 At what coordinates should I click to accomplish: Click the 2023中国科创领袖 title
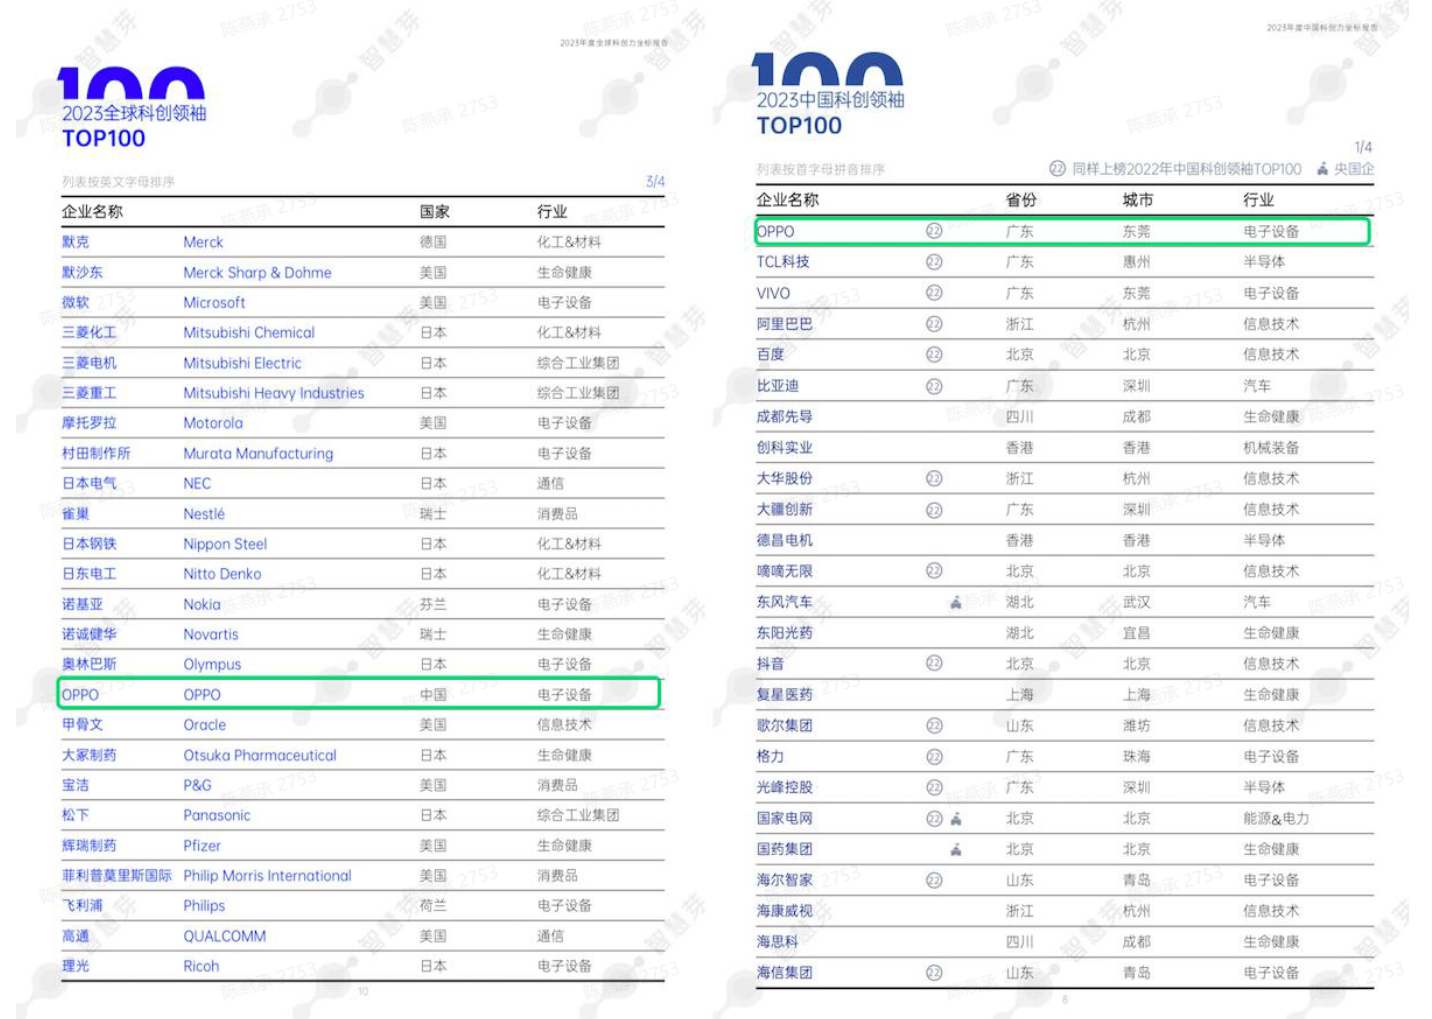pyautogui.click(x=830, y=100)
